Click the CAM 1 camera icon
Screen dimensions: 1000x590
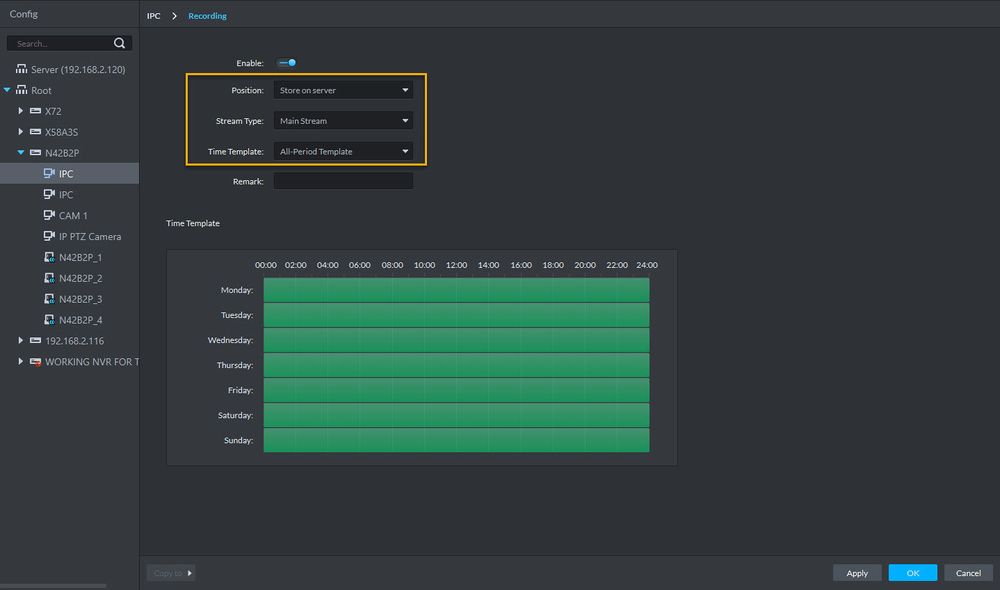49,216
